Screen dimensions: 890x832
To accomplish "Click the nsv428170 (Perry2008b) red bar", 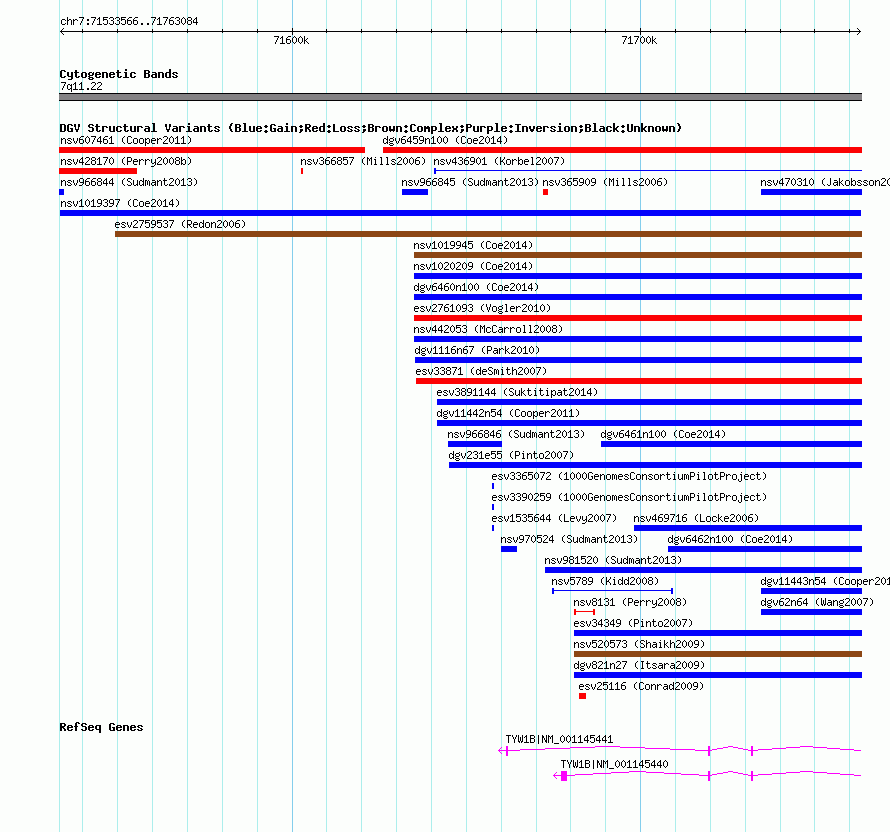I will [x=98, y=171].
